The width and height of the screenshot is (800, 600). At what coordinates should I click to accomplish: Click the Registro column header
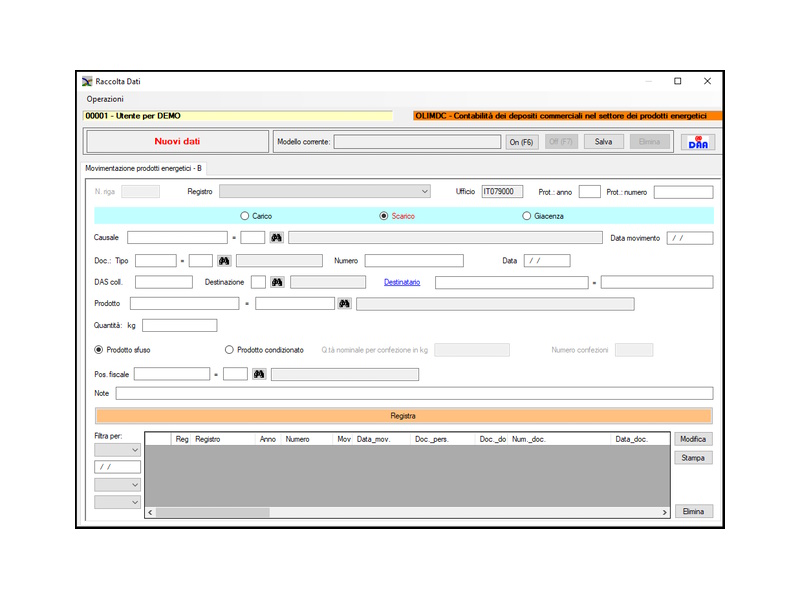coord(223,439)
